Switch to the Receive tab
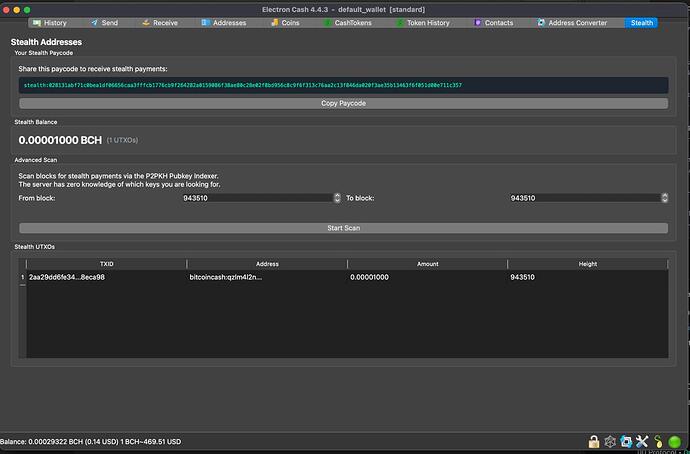 (x=160, y=22)
